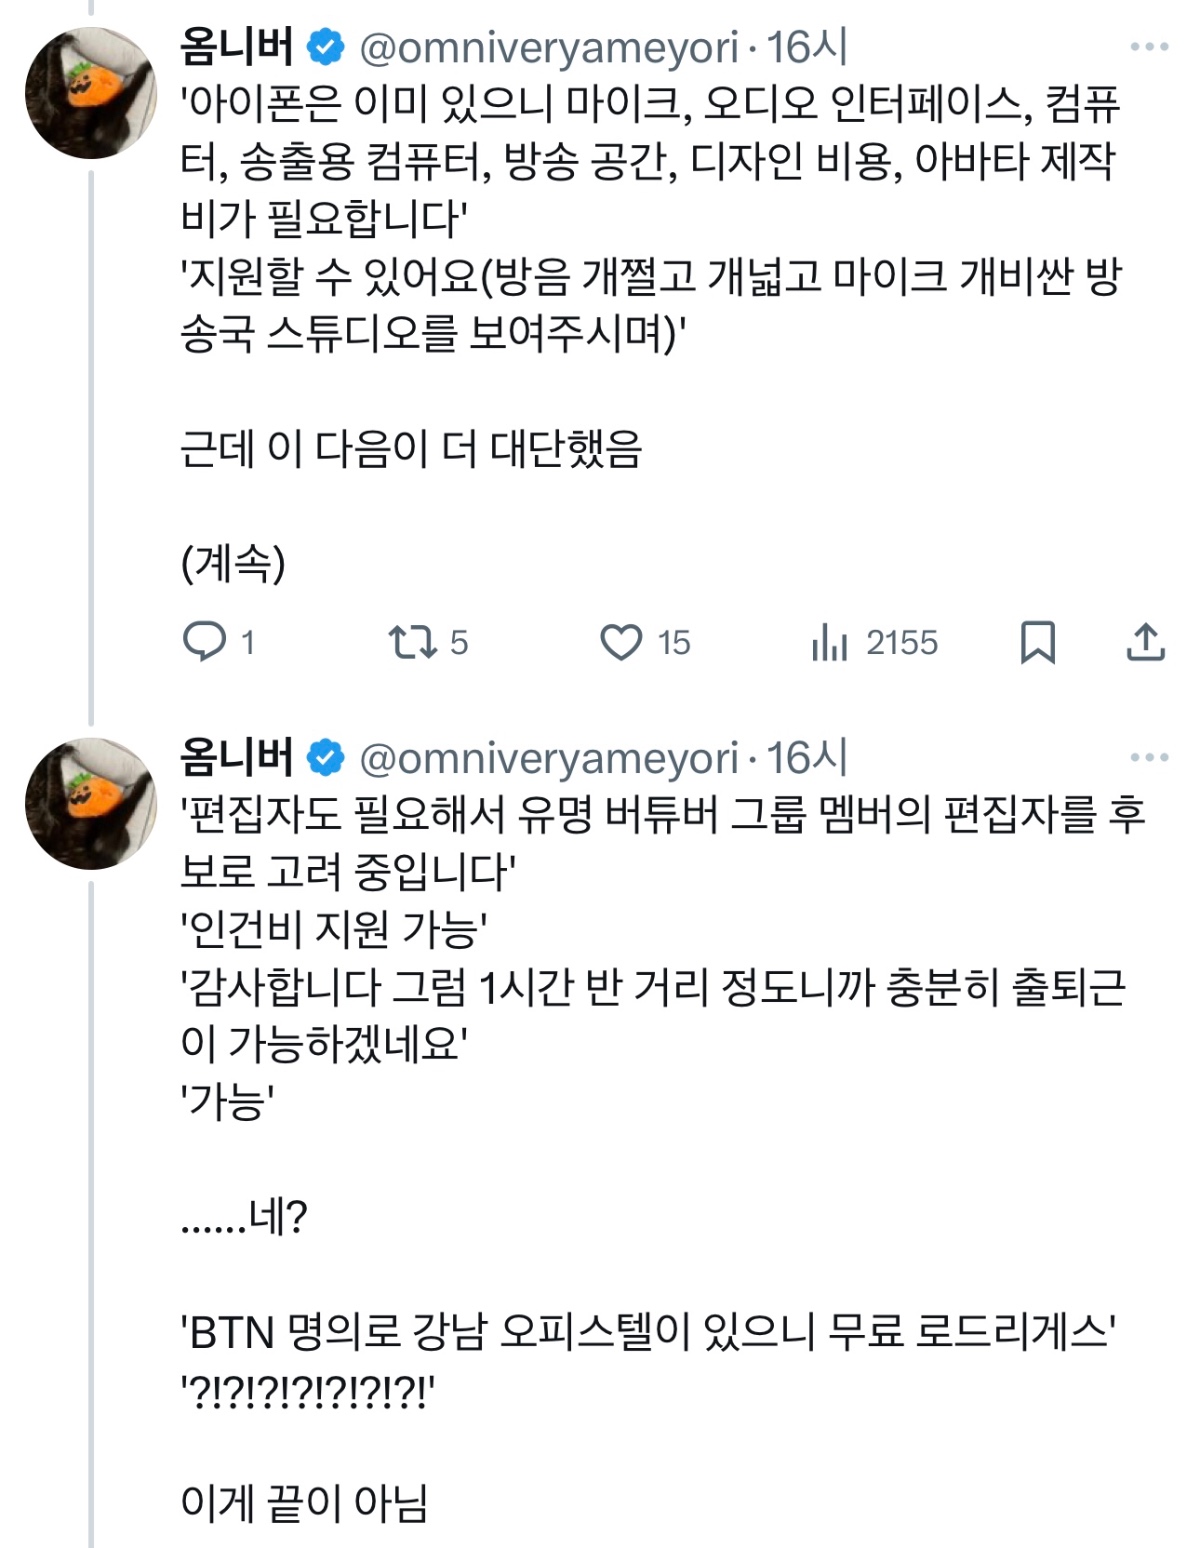Click the verified badge on first tweet
The height and width of the screenshot is (1548, 1200).
point(325,47)
